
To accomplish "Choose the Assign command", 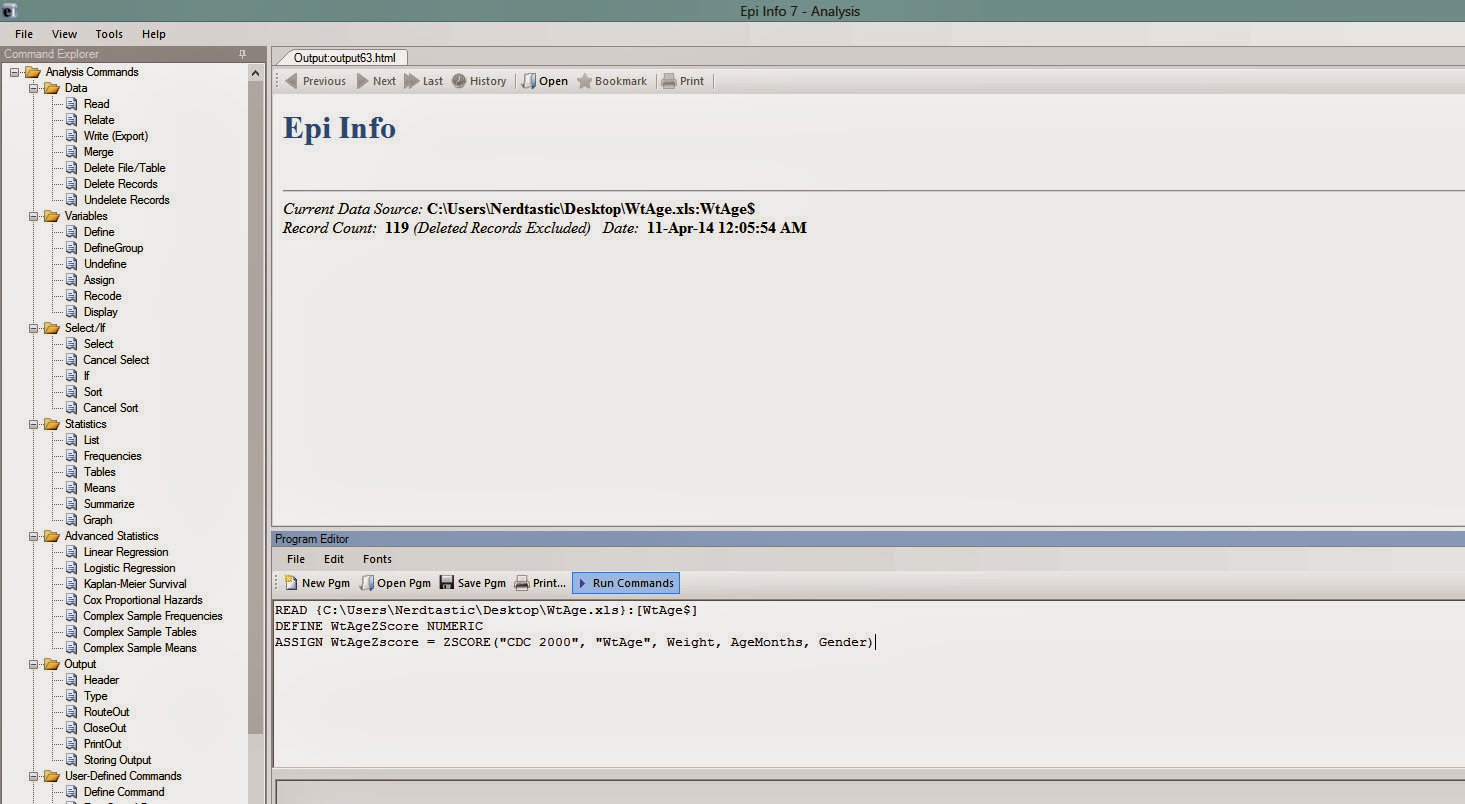I will tap(99, 280).
